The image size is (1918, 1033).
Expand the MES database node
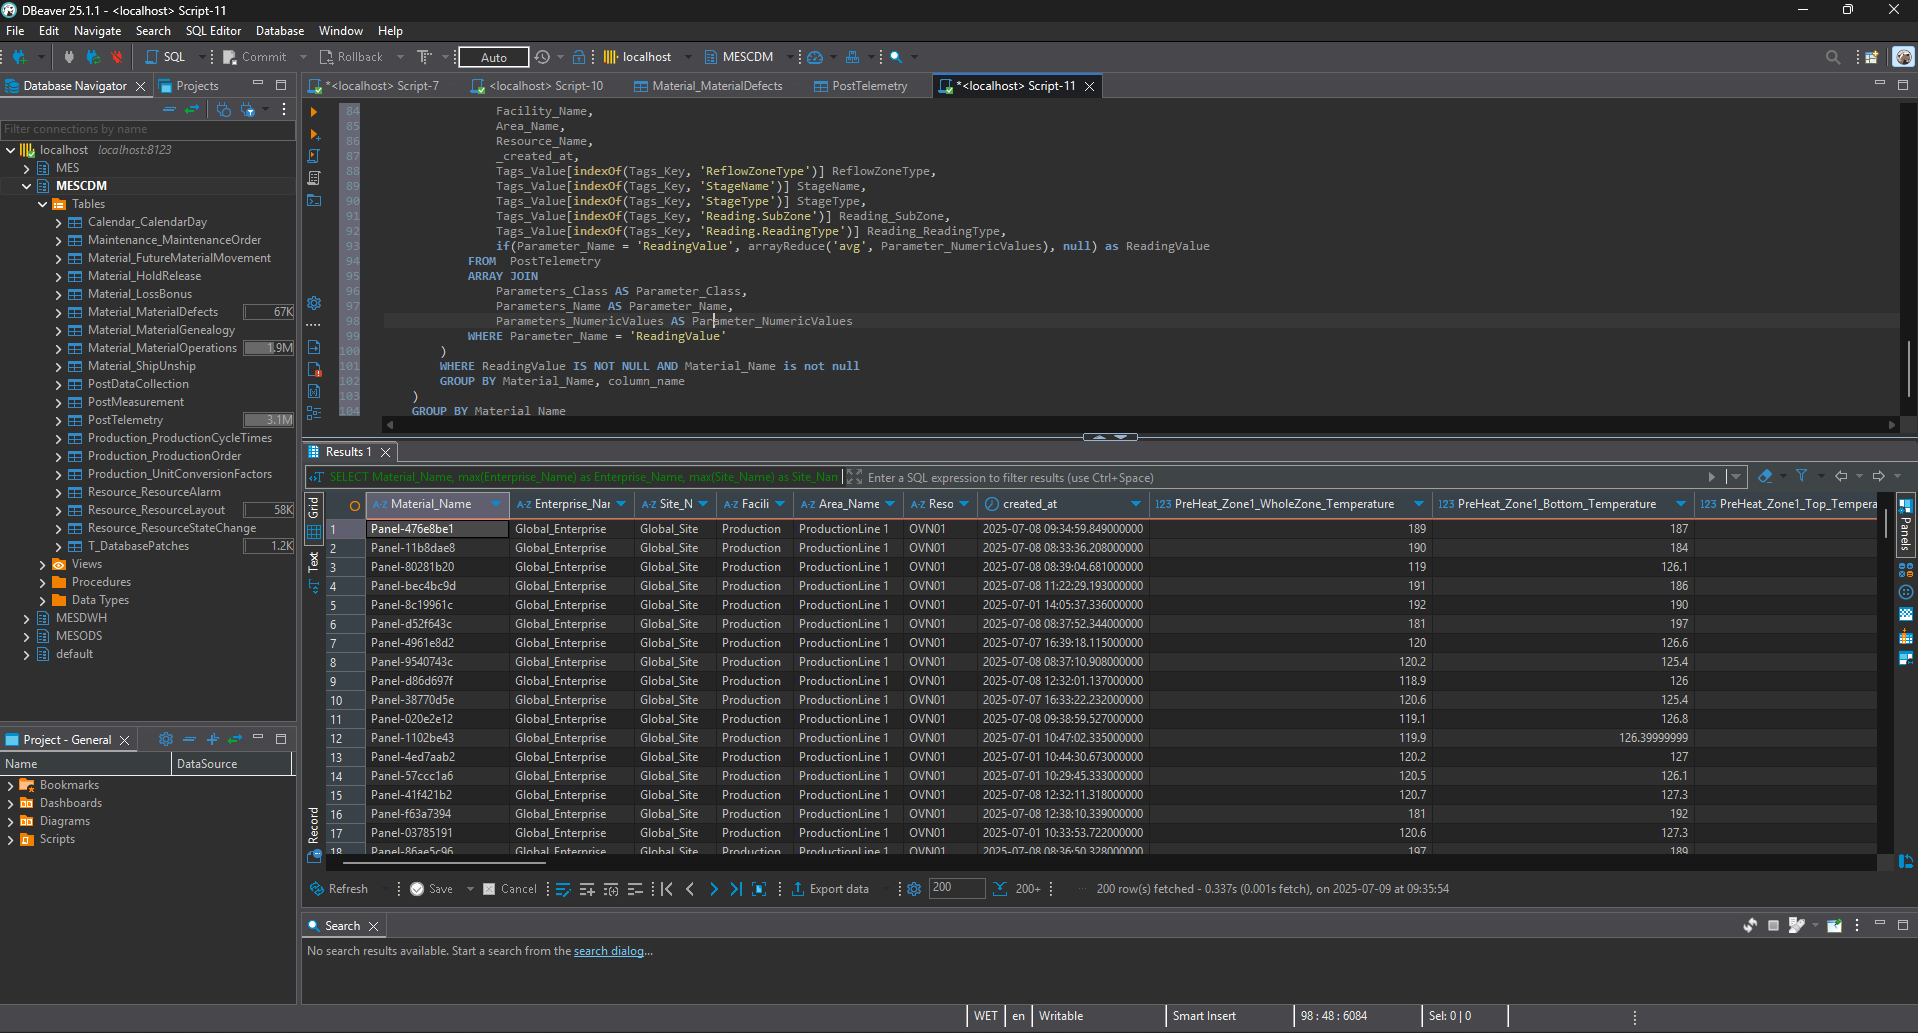(27, 168)
